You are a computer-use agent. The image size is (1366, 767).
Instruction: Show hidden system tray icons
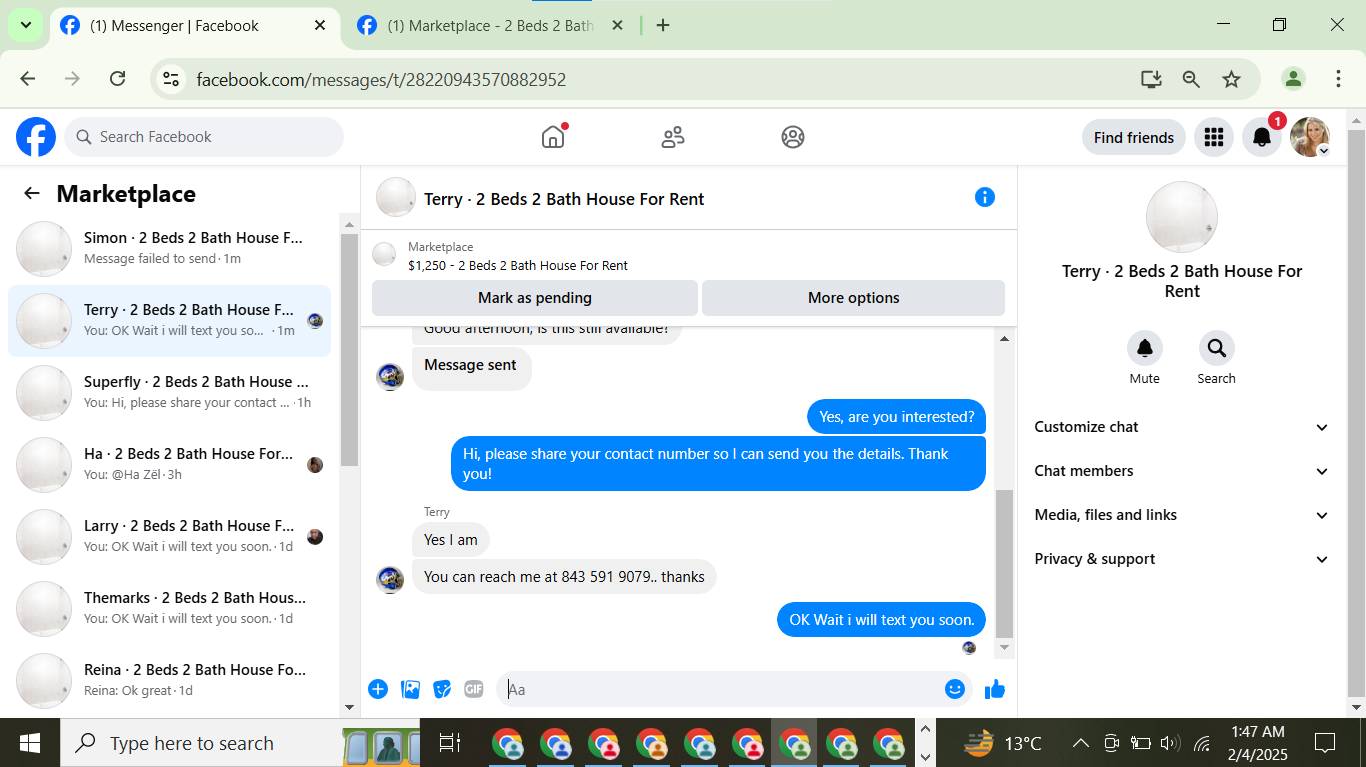click(x=1081, y=743)
